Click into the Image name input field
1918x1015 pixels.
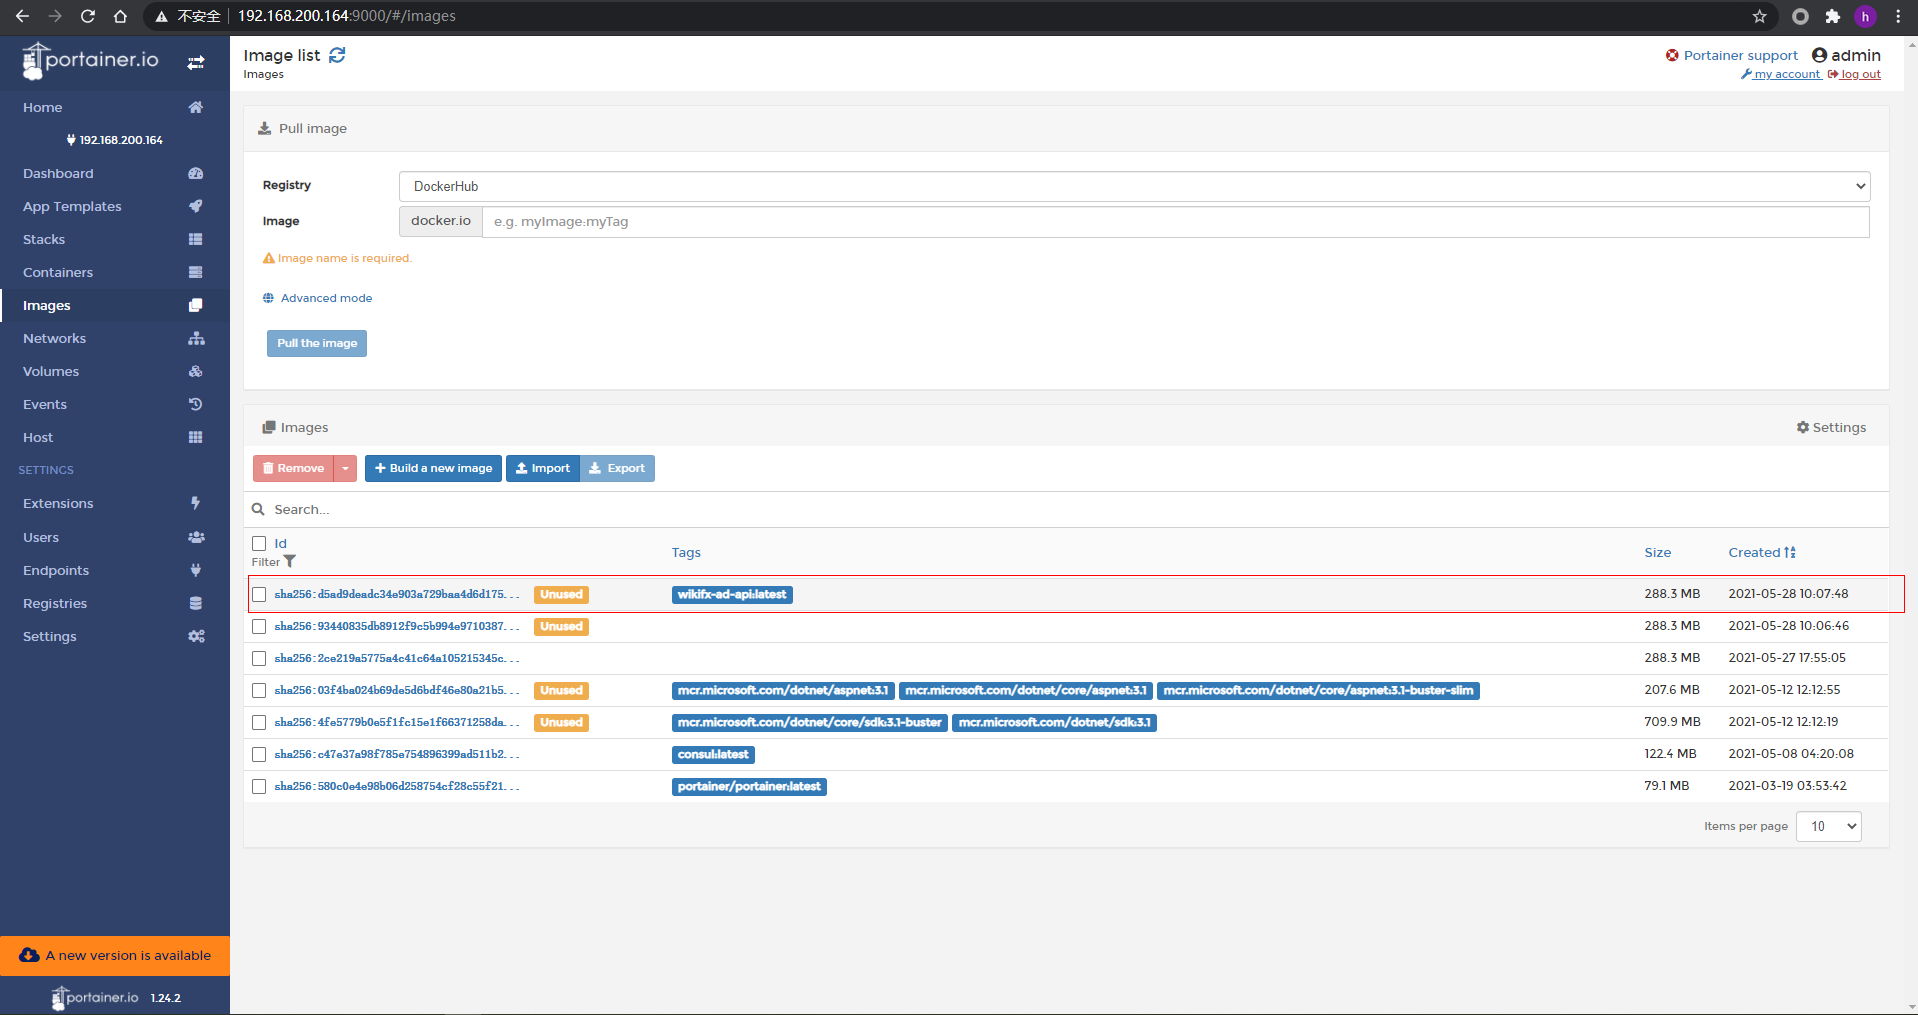(x=1176, y=222)
